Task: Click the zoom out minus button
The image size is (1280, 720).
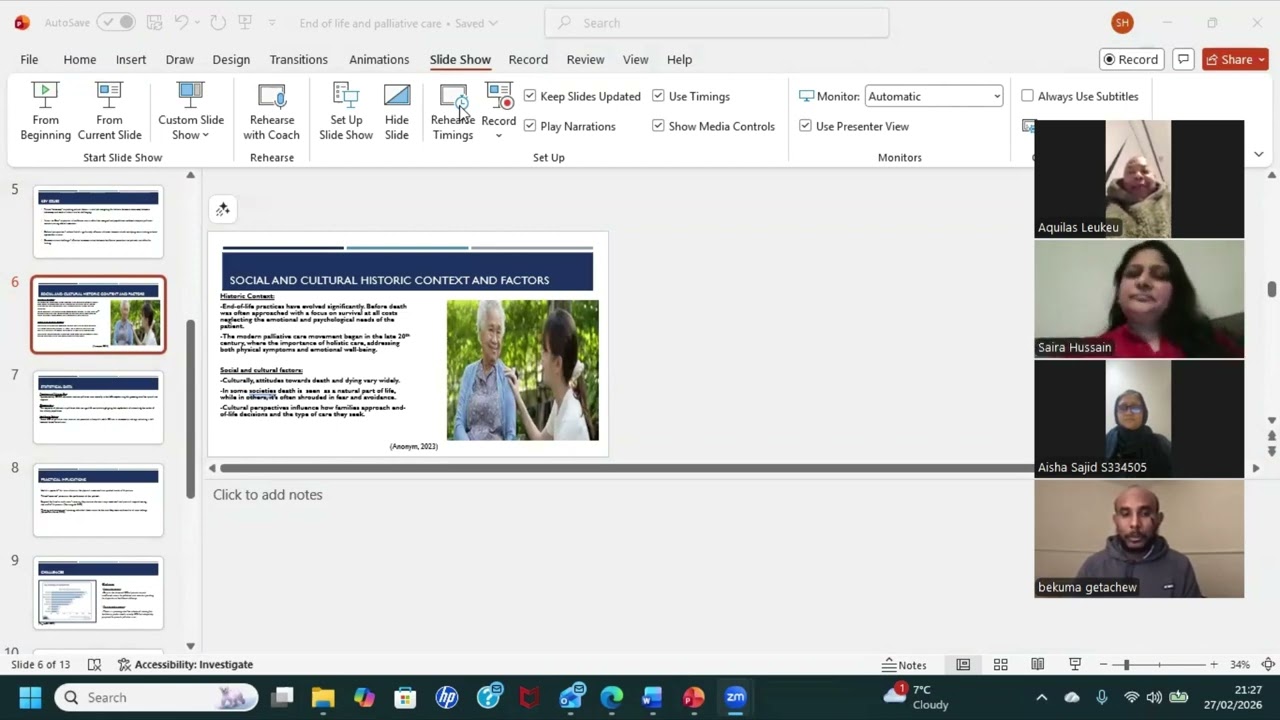Action: (x=1104, y=665)
